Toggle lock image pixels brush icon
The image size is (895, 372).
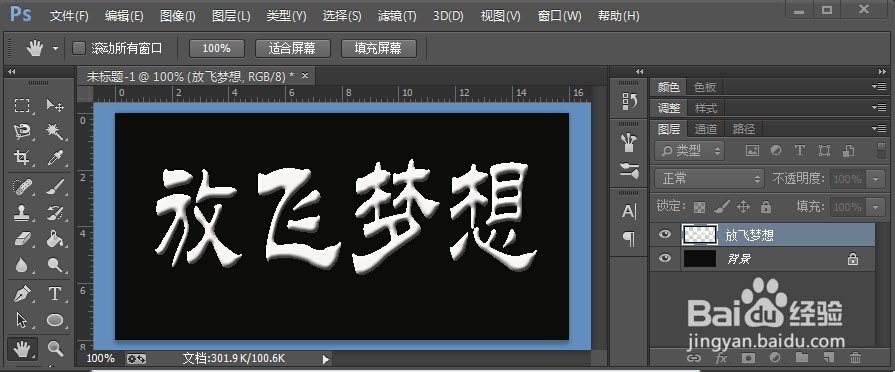tap(721, 207)
